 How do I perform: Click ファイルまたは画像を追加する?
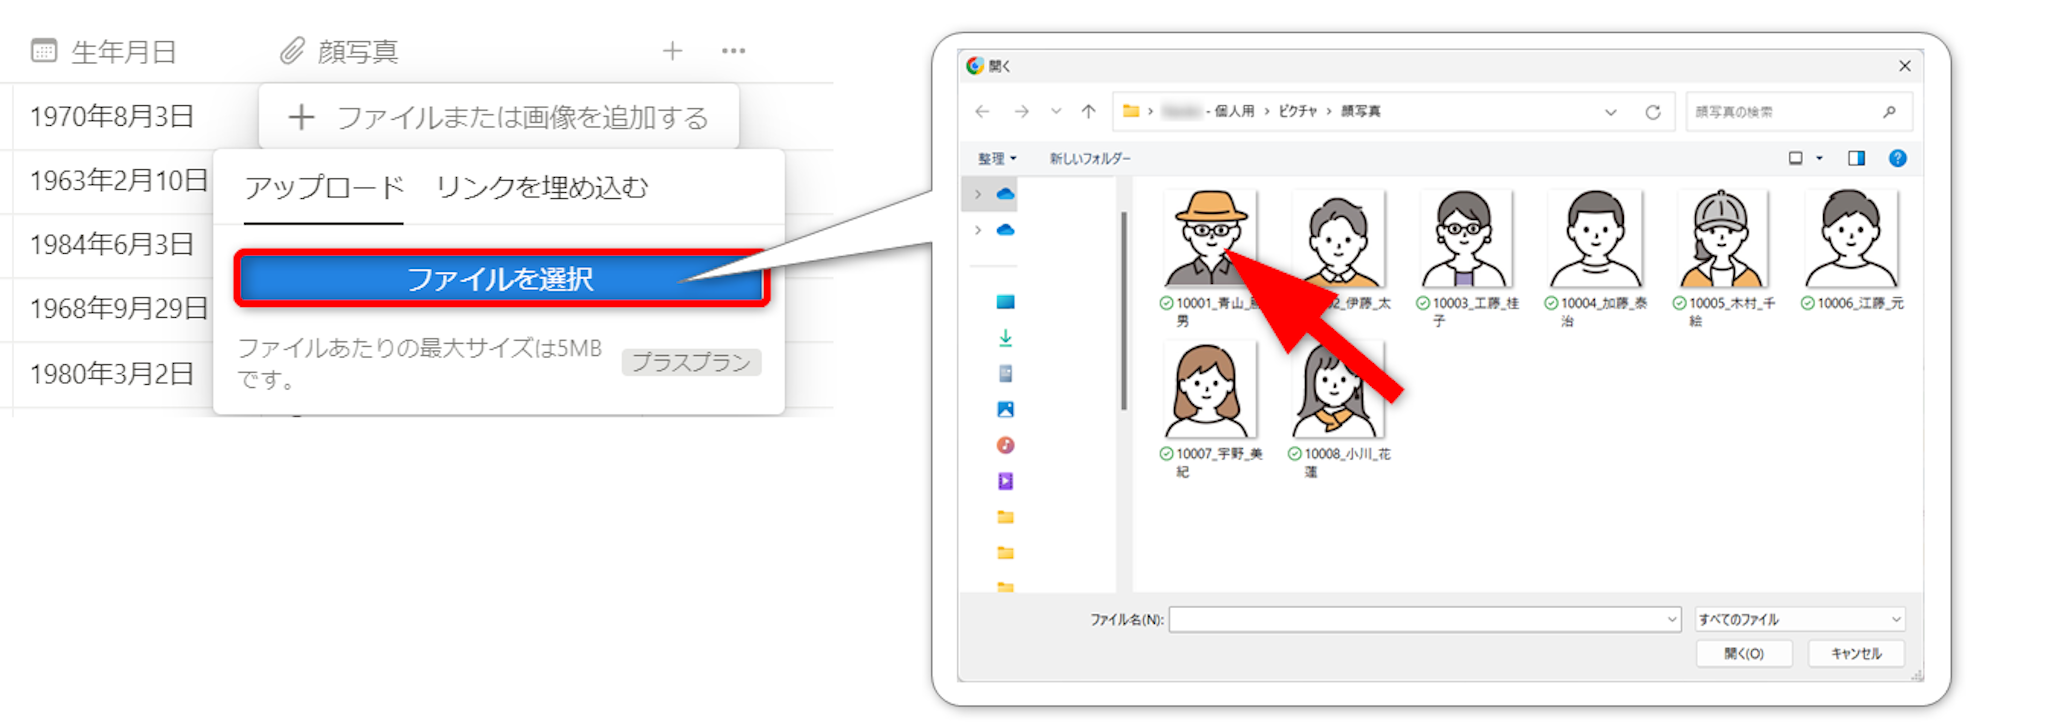click(498, 117)
